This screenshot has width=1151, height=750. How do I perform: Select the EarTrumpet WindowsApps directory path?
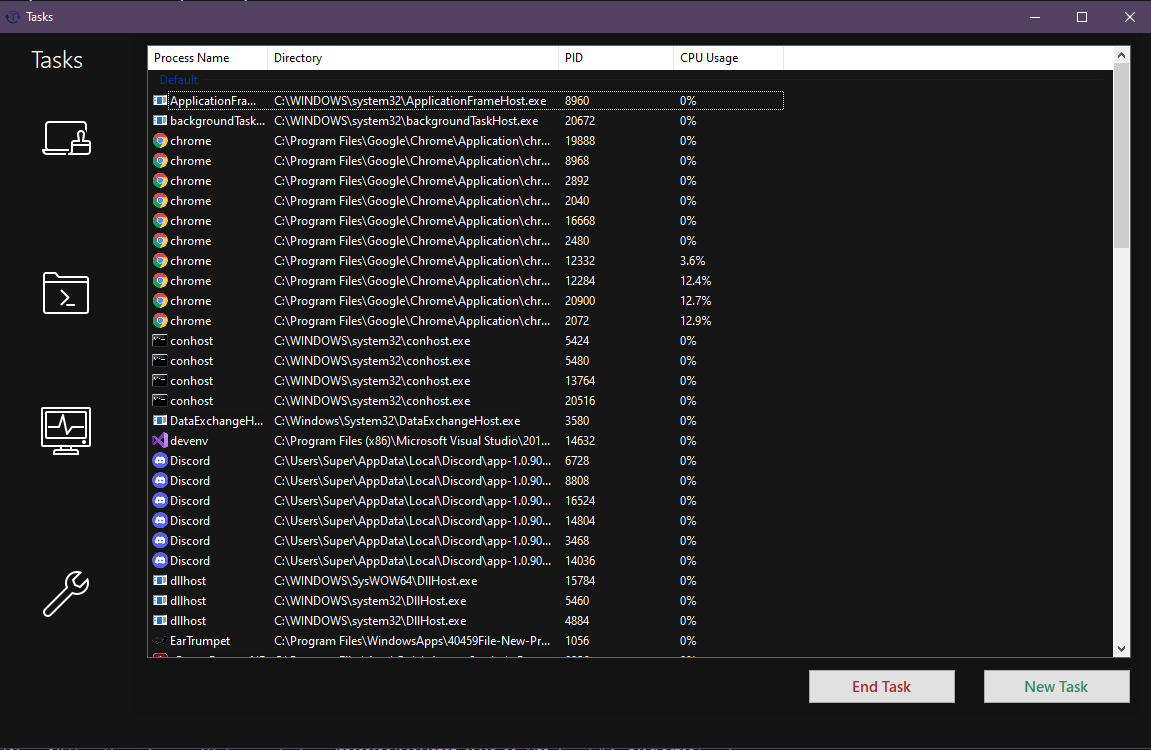point(412,641)
